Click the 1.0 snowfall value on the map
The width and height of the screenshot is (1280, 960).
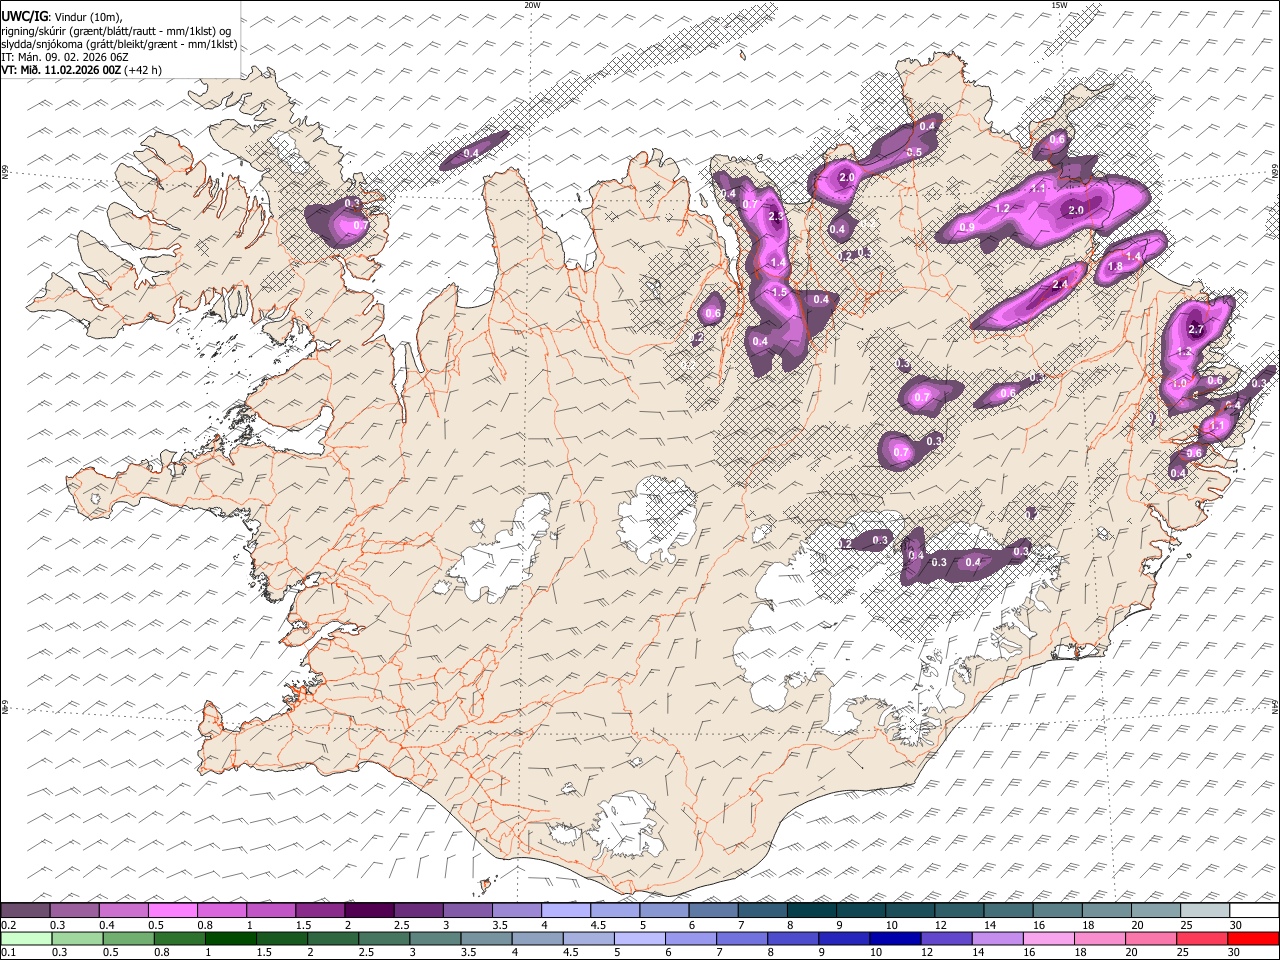click(1179, 383)
